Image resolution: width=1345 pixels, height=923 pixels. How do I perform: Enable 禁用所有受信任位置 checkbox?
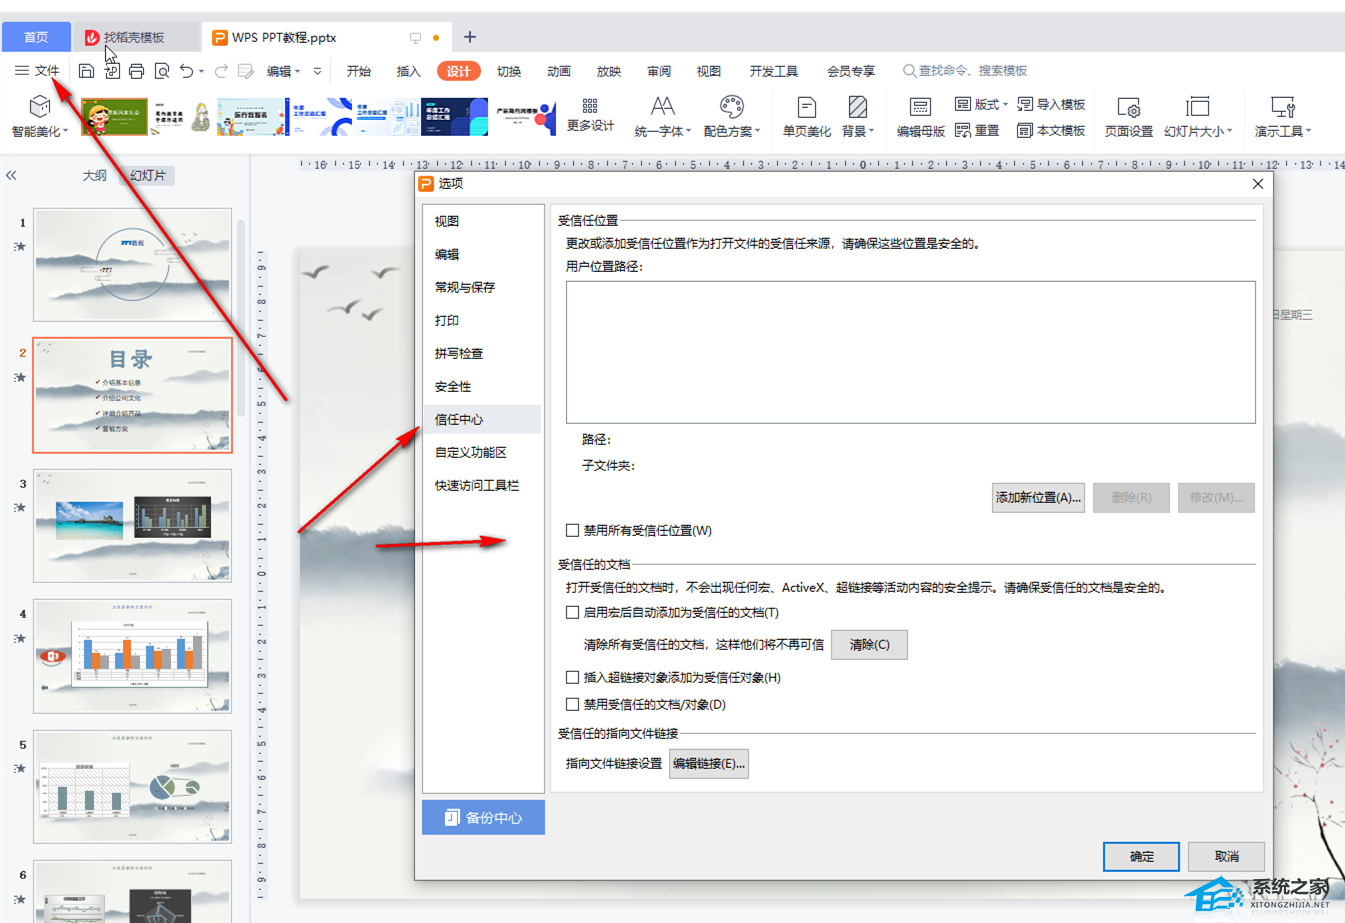pyautogui.click(x=573, y=531)
